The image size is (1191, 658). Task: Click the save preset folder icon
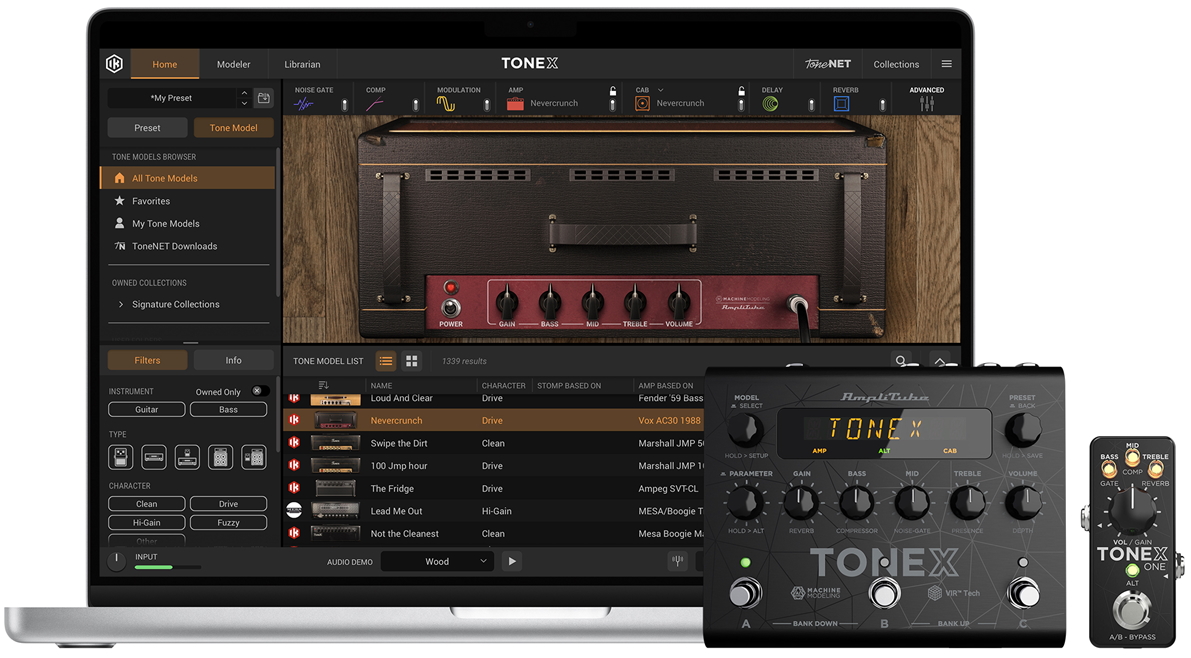coord(264,98)
